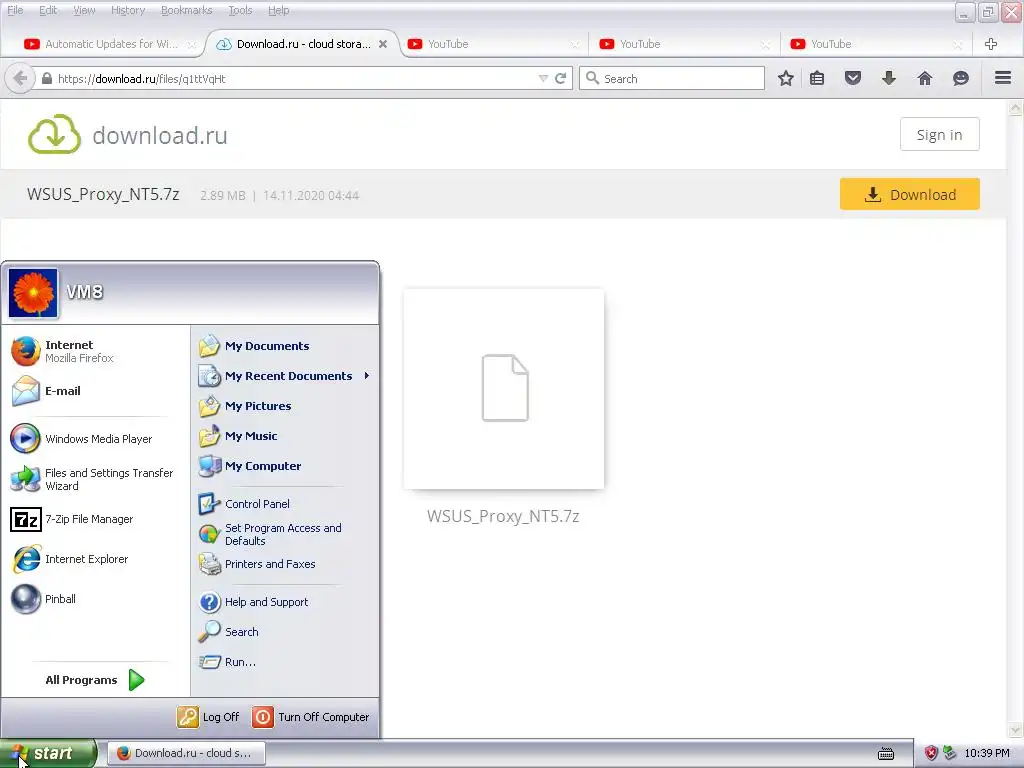Show bookmarks list icon in toolbar

coord(817,78)
